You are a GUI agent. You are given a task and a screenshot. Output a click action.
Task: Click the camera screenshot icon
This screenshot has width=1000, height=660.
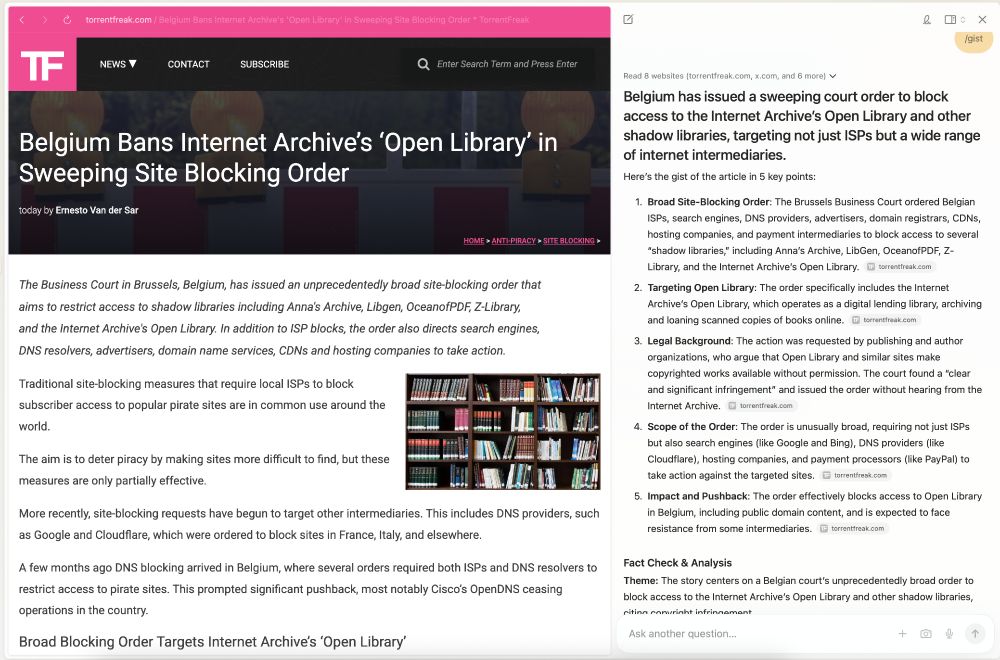coord(926,633)
